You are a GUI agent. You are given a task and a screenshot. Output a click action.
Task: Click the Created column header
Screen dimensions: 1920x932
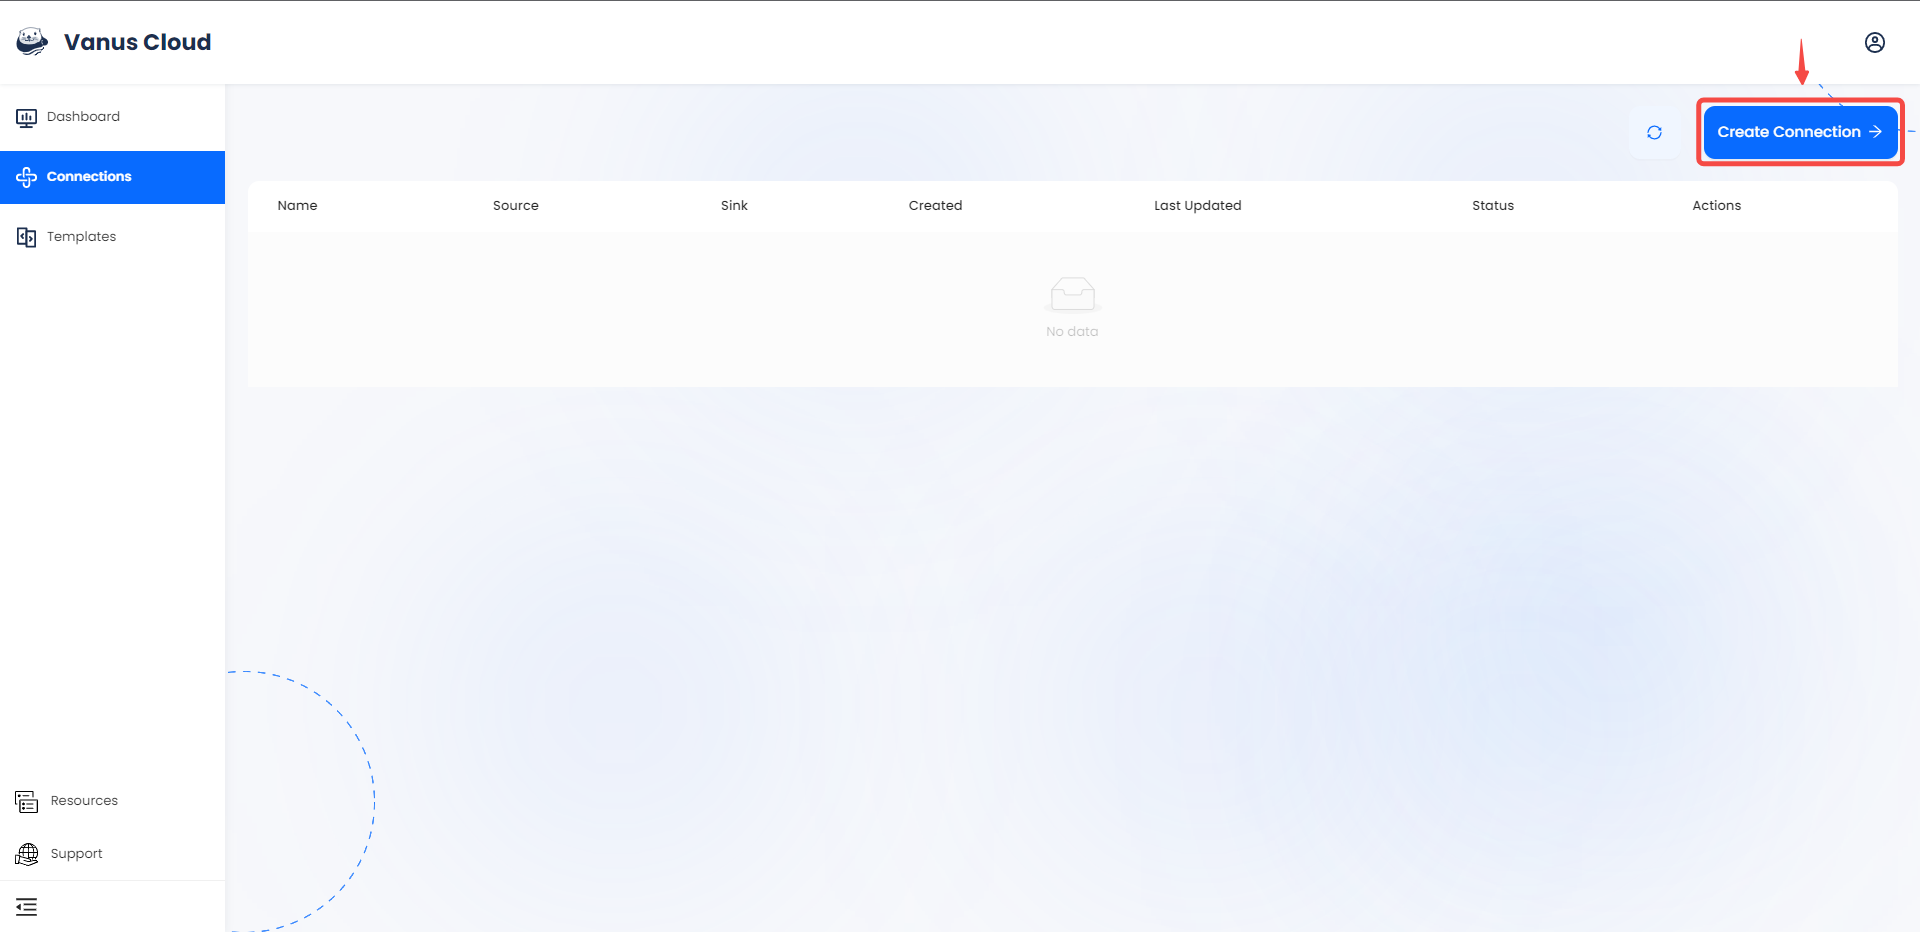[935, 205]
